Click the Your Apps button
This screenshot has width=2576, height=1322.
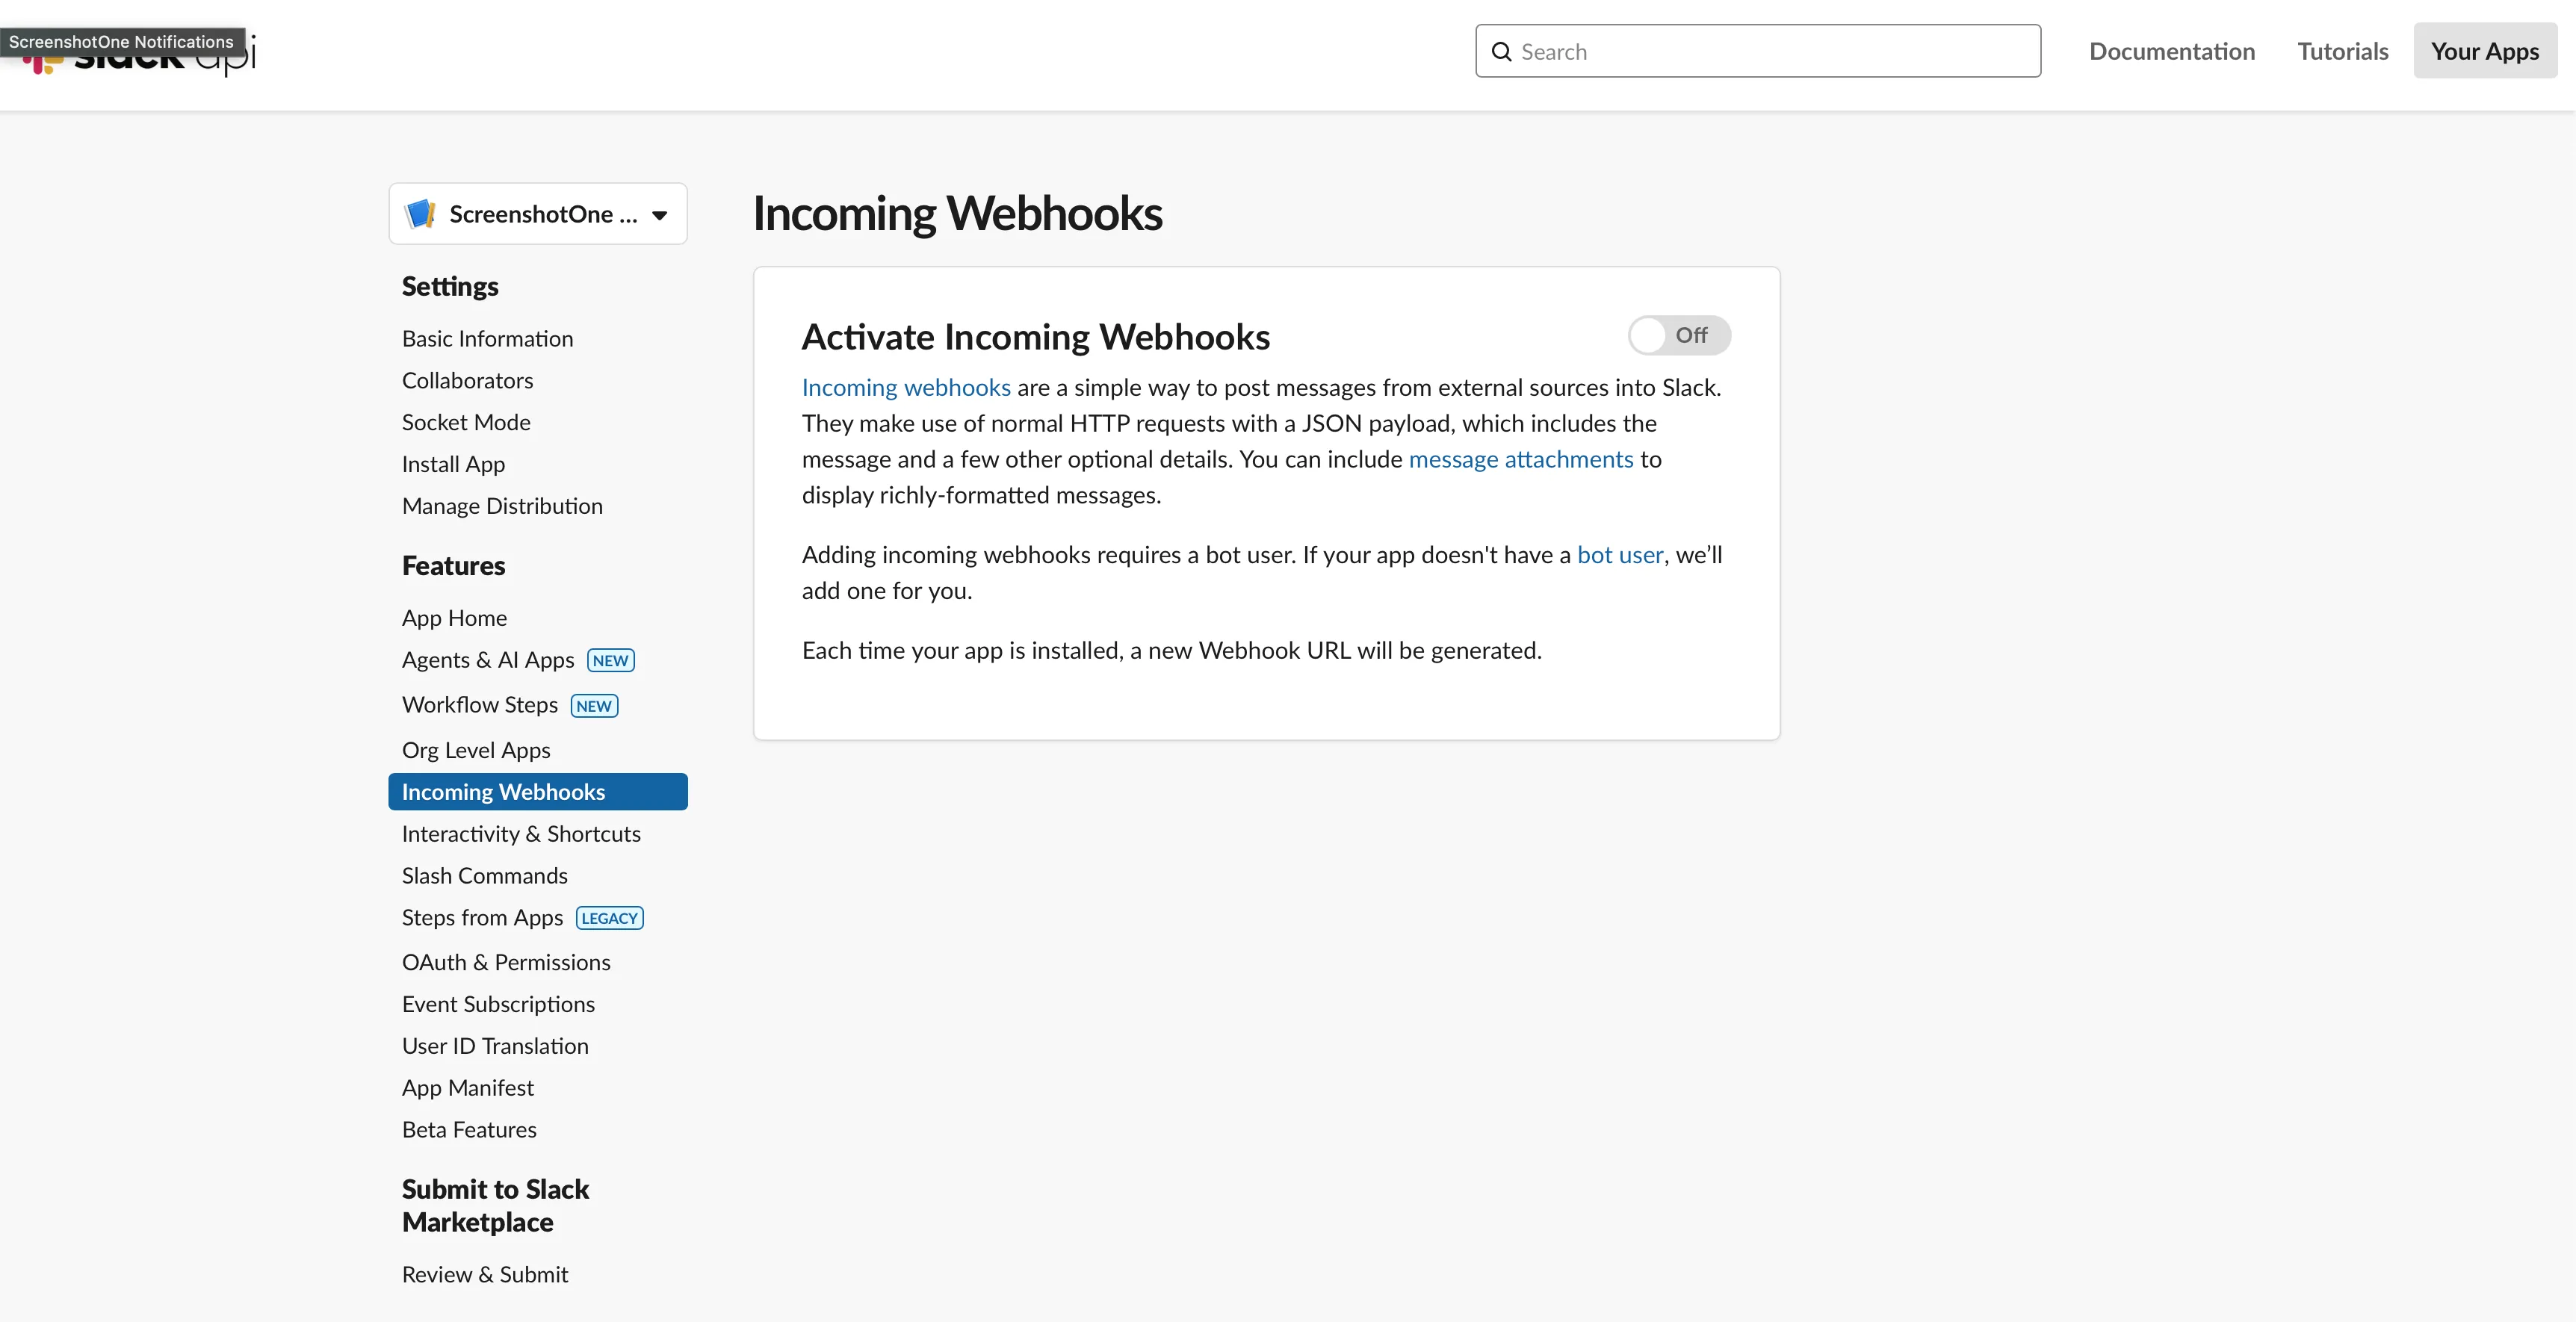coord(2485,51)
